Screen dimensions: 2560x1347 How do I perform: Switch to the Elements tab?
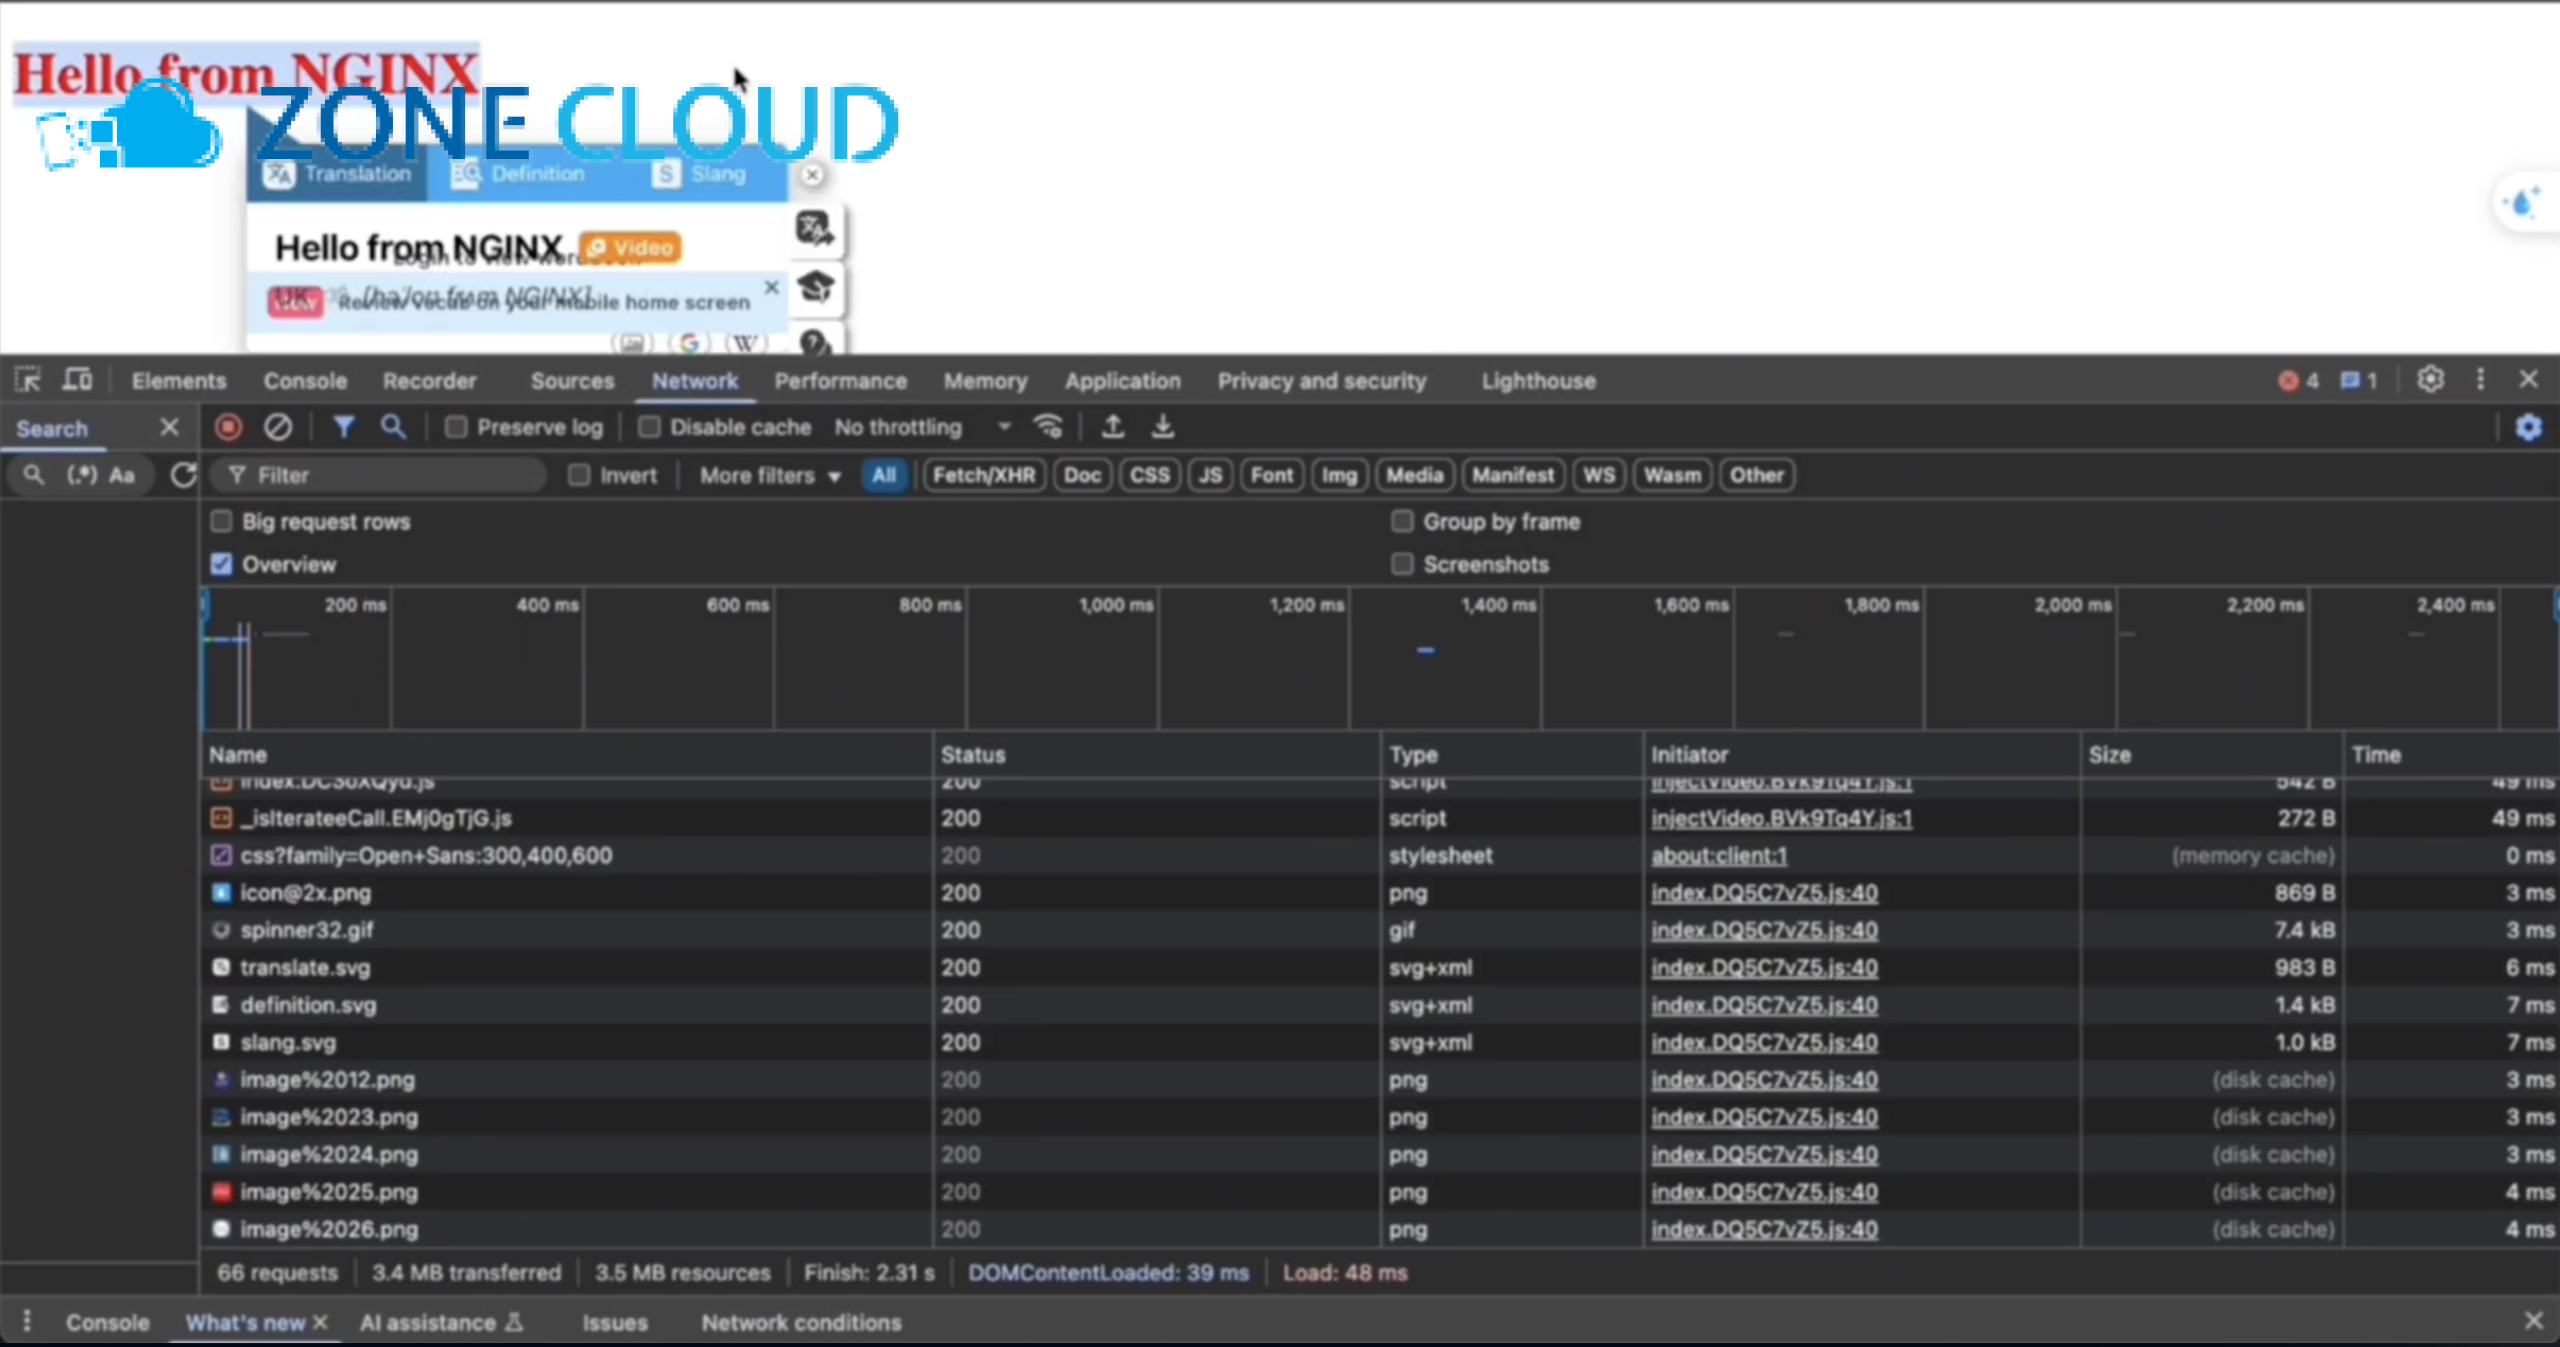click(179, 381)
